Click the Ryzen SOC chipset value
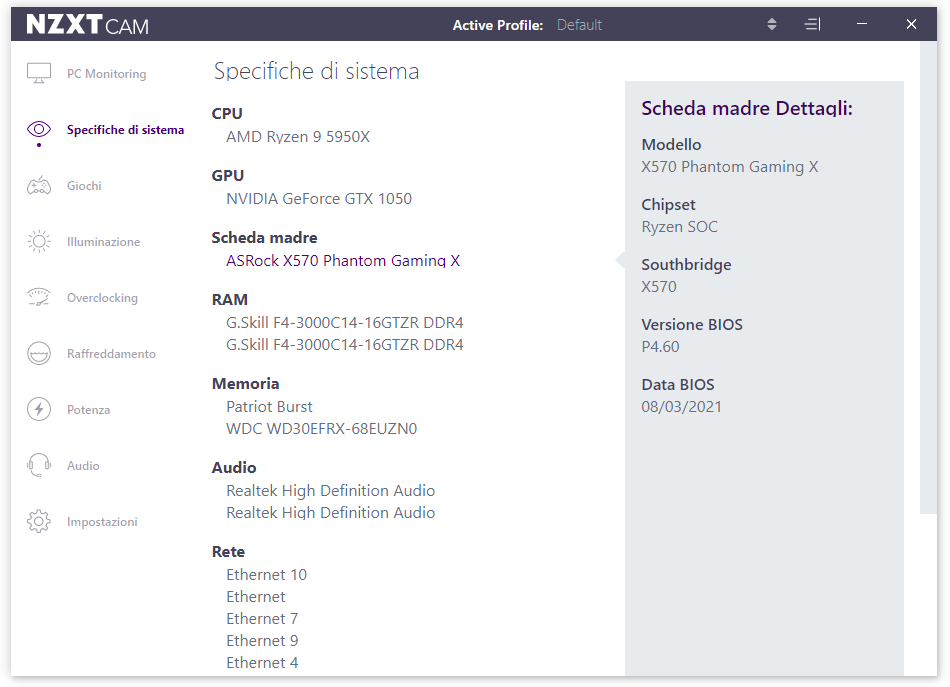 point(679,227)
